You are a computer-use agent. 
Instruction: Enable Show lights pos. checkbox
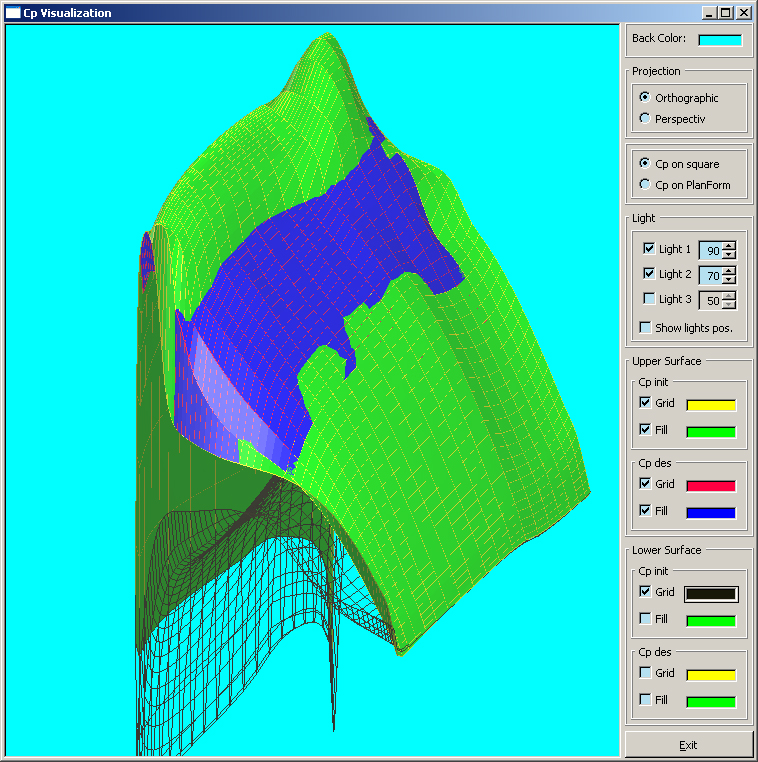[645, 327]
